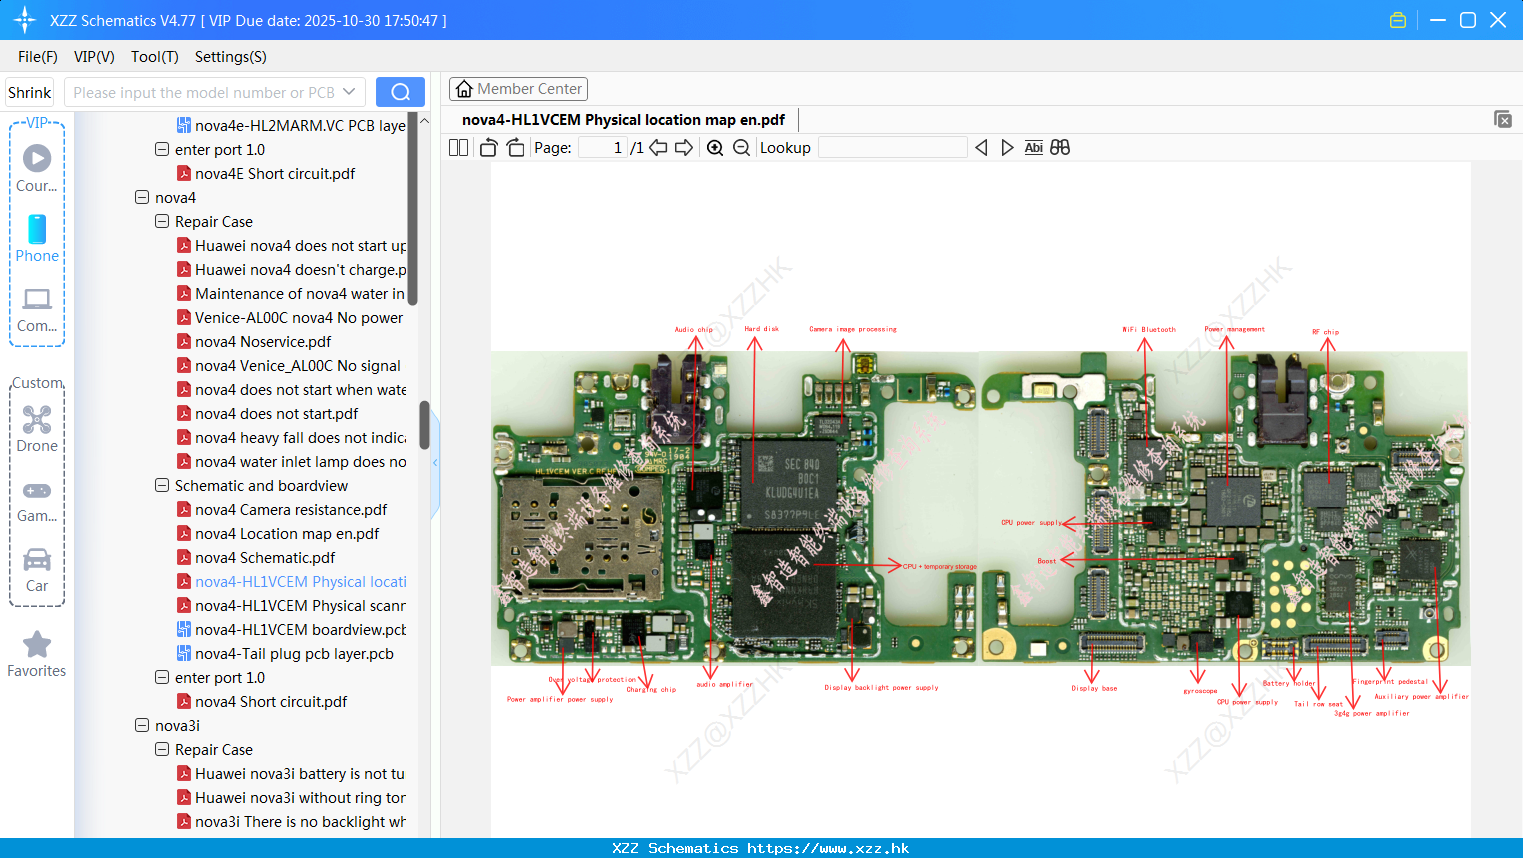
Task: Click the blue search magnifier button
Action: pyautogui.click(x=400, y=92)
